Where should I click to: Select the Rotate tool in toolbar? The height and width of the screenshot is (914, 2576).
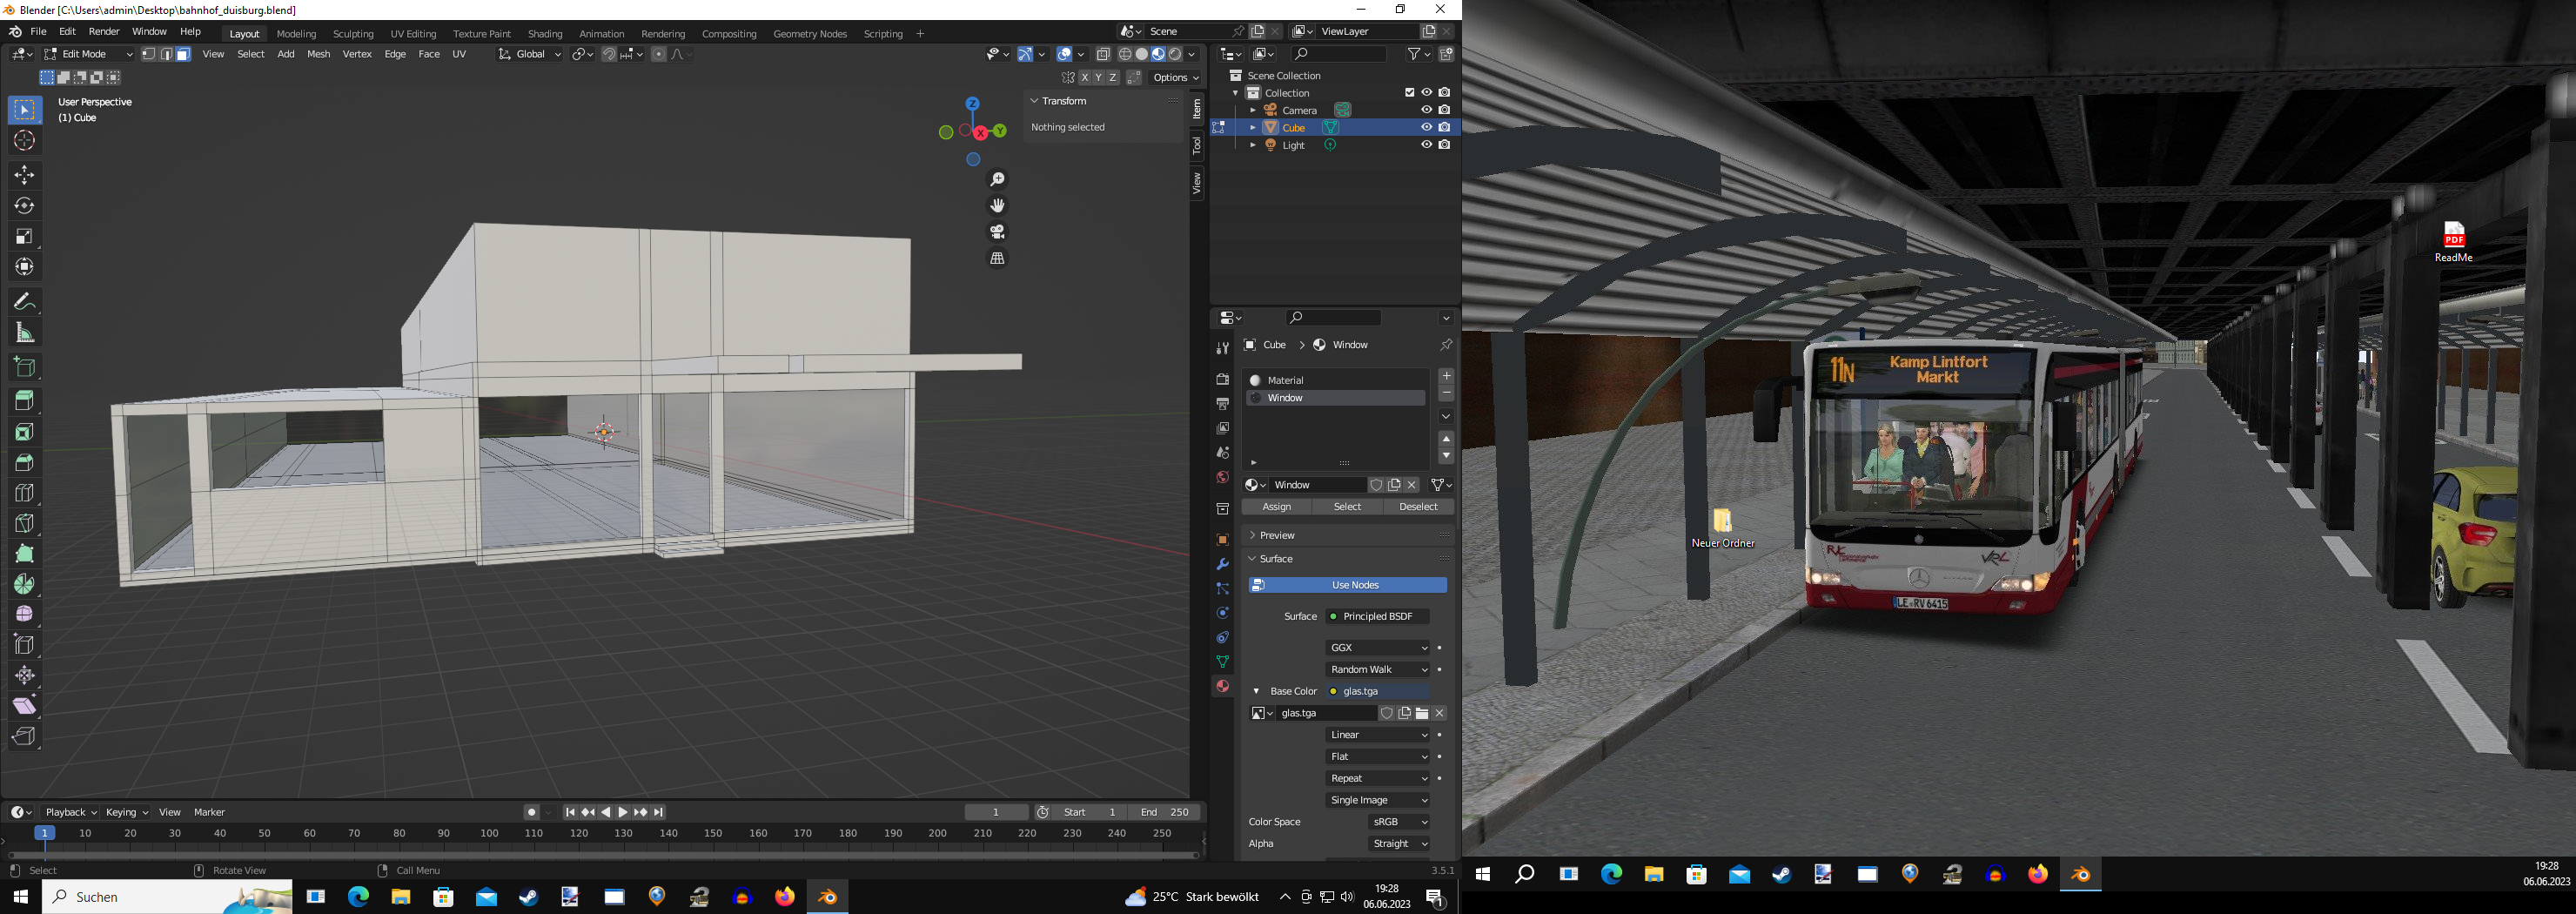pos(24,206)
